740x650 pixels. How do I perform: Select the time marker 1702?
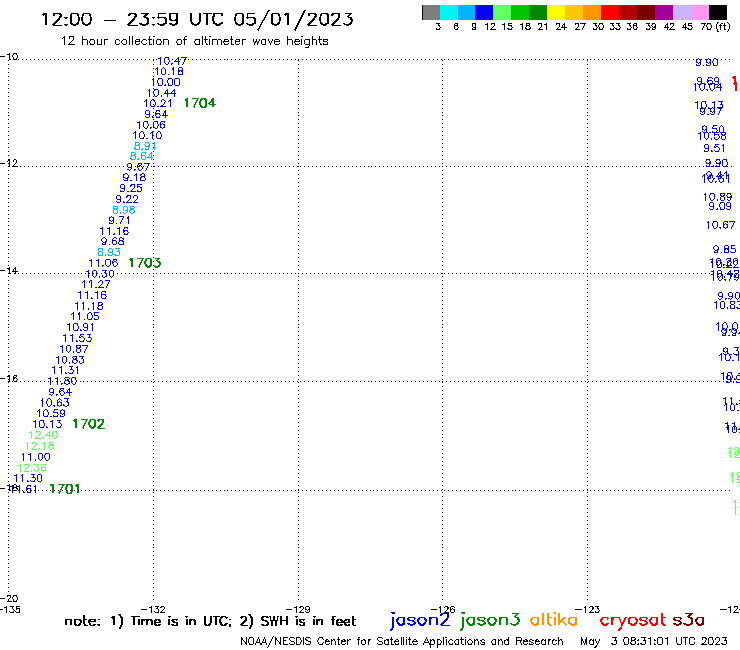coord(89,424)
